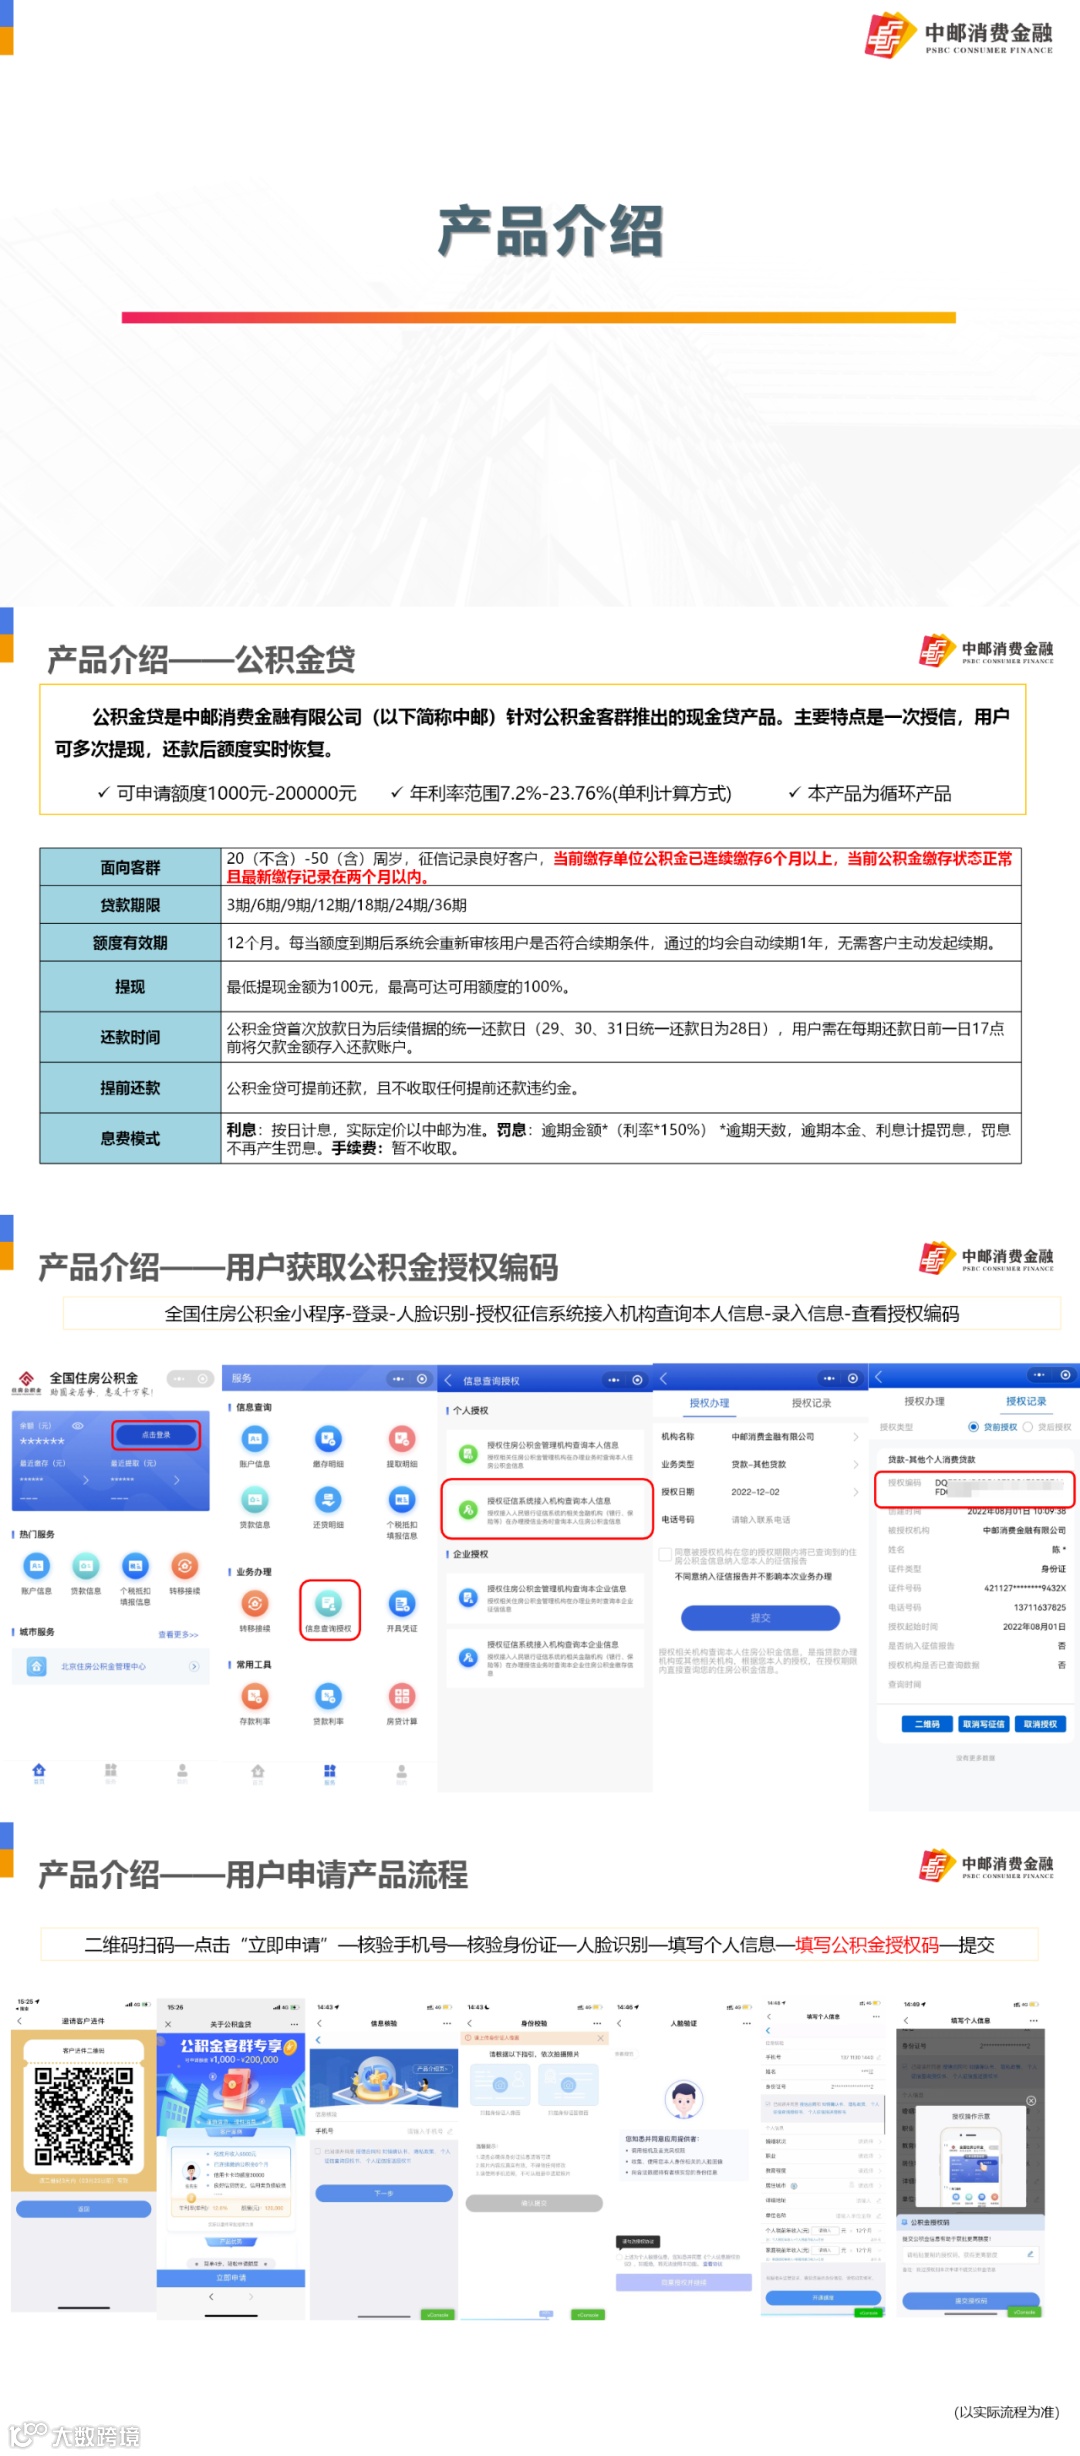Tap home icon in 全国住房公积金 bottom bar
The height and width of the screenshot is (2456, 1080).
click(39, 1772)
